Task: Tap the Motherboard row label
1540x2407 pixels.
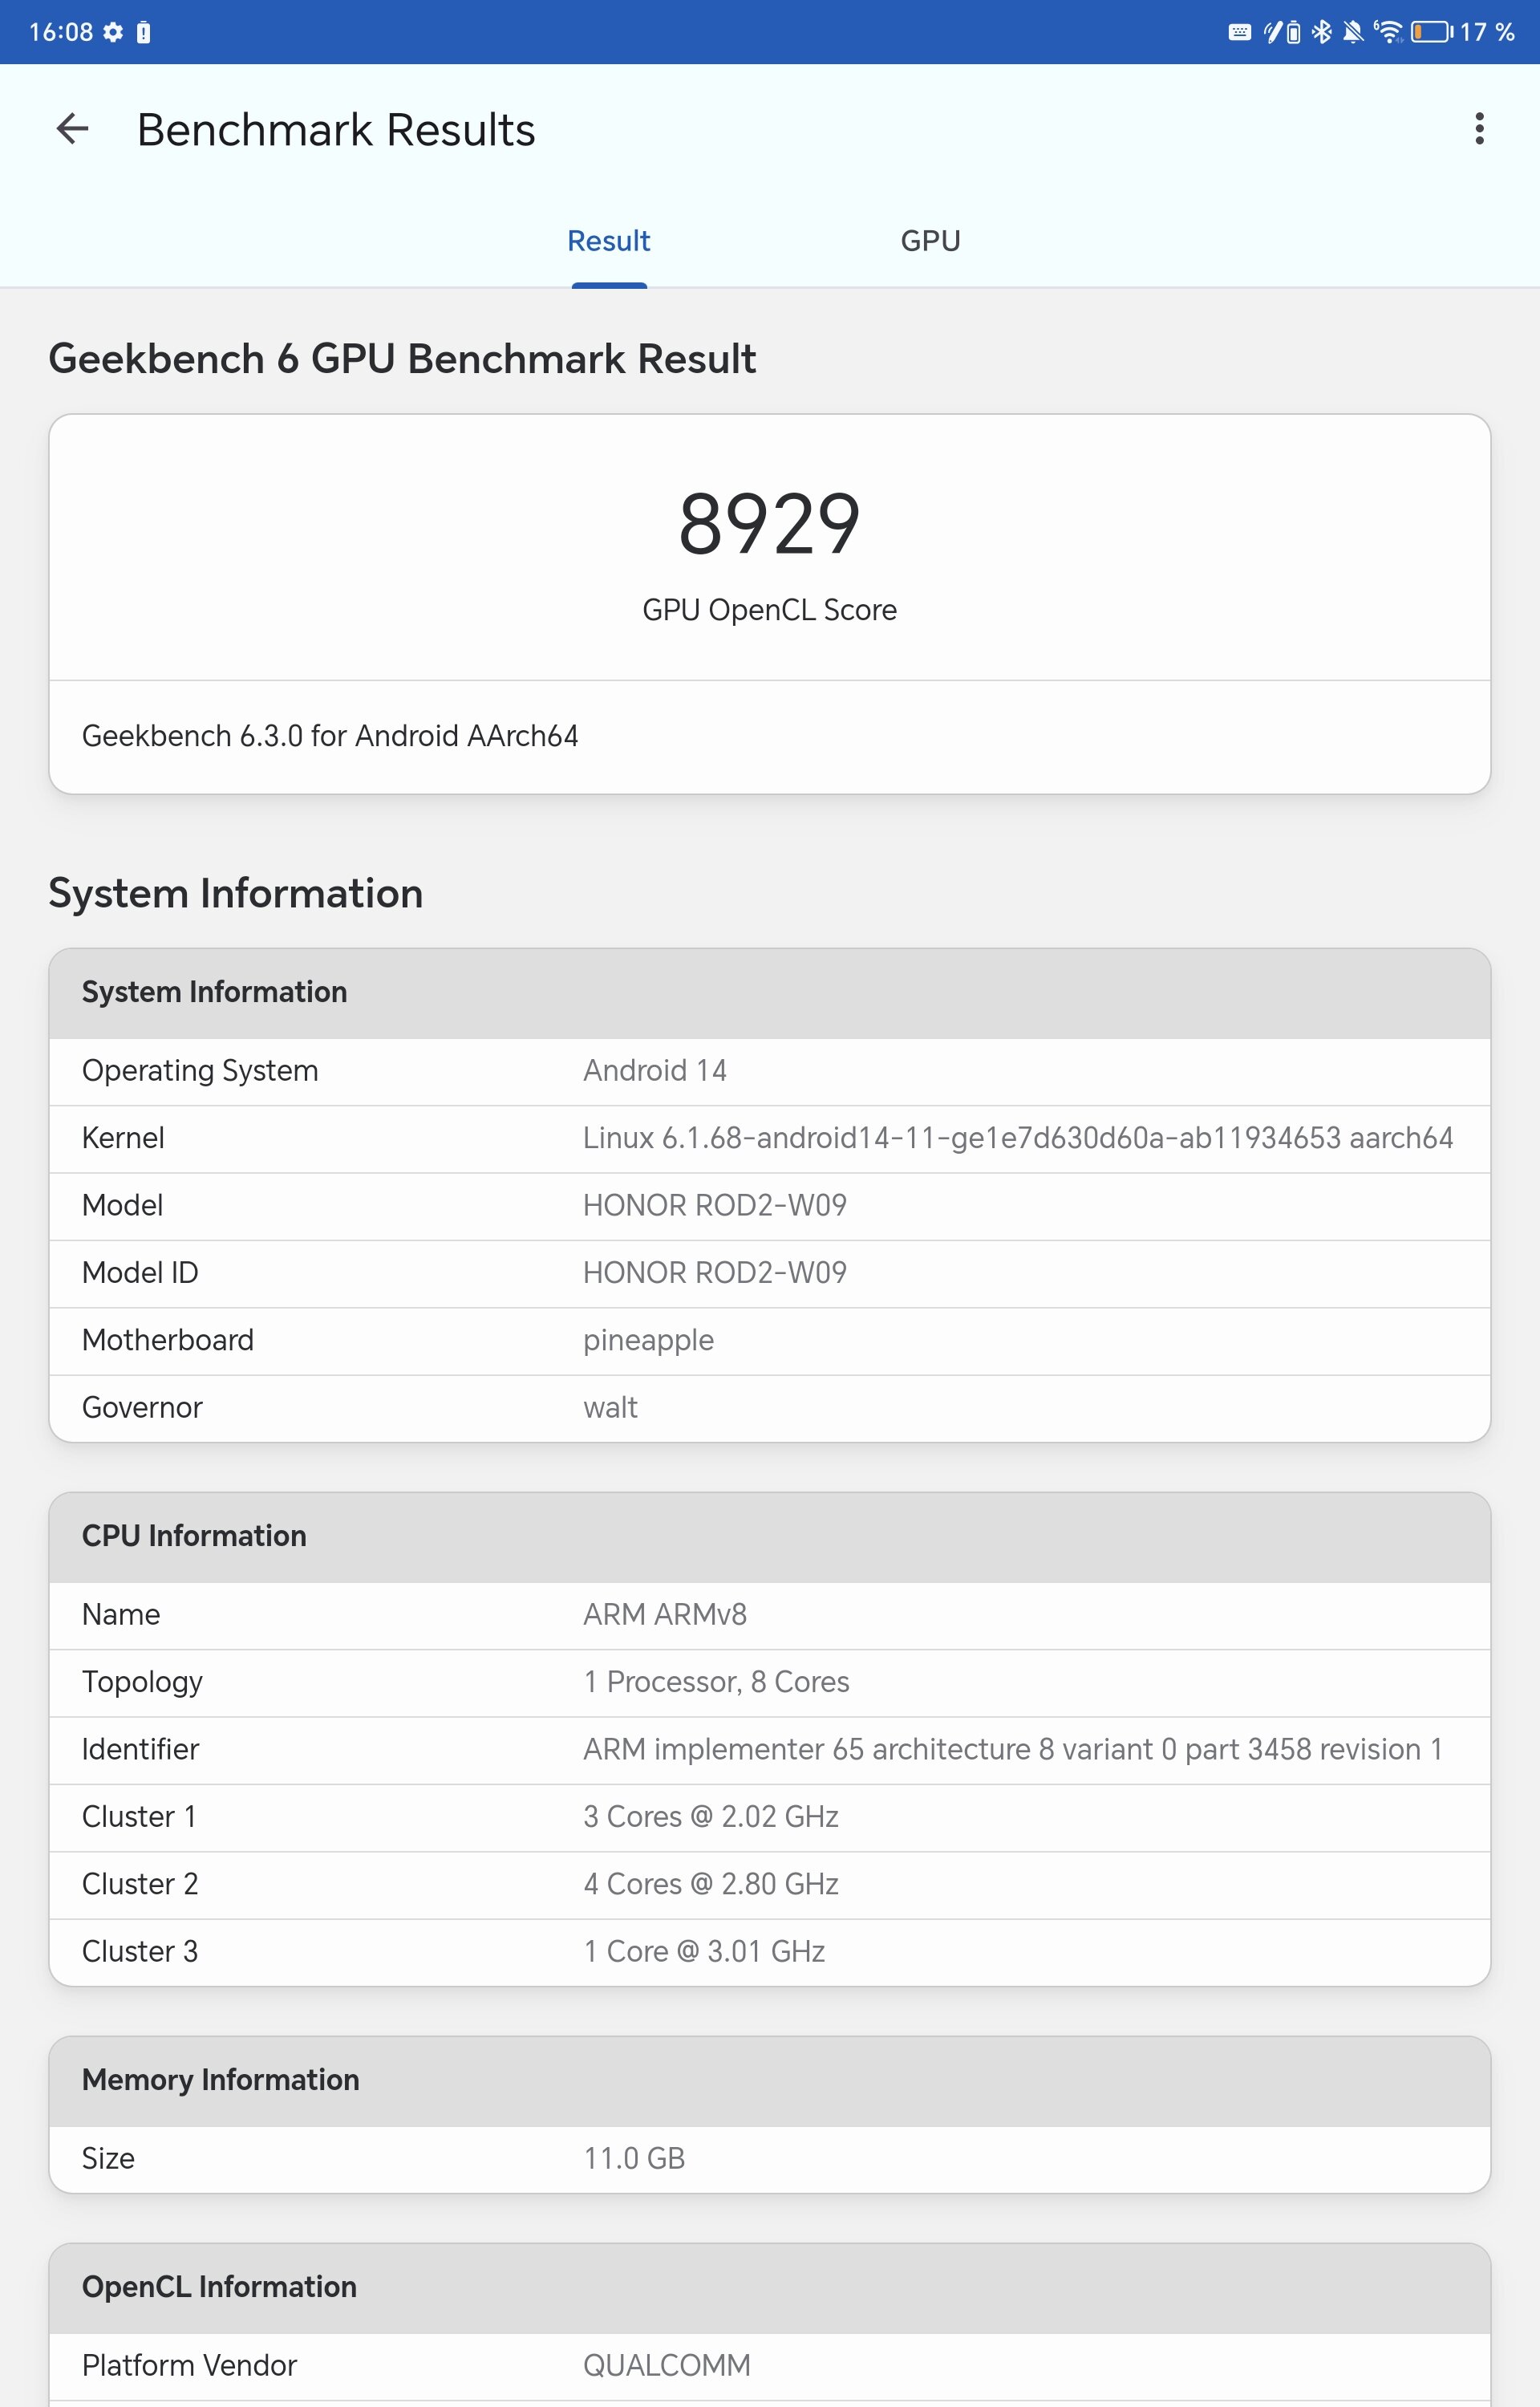Action: 168,1340
